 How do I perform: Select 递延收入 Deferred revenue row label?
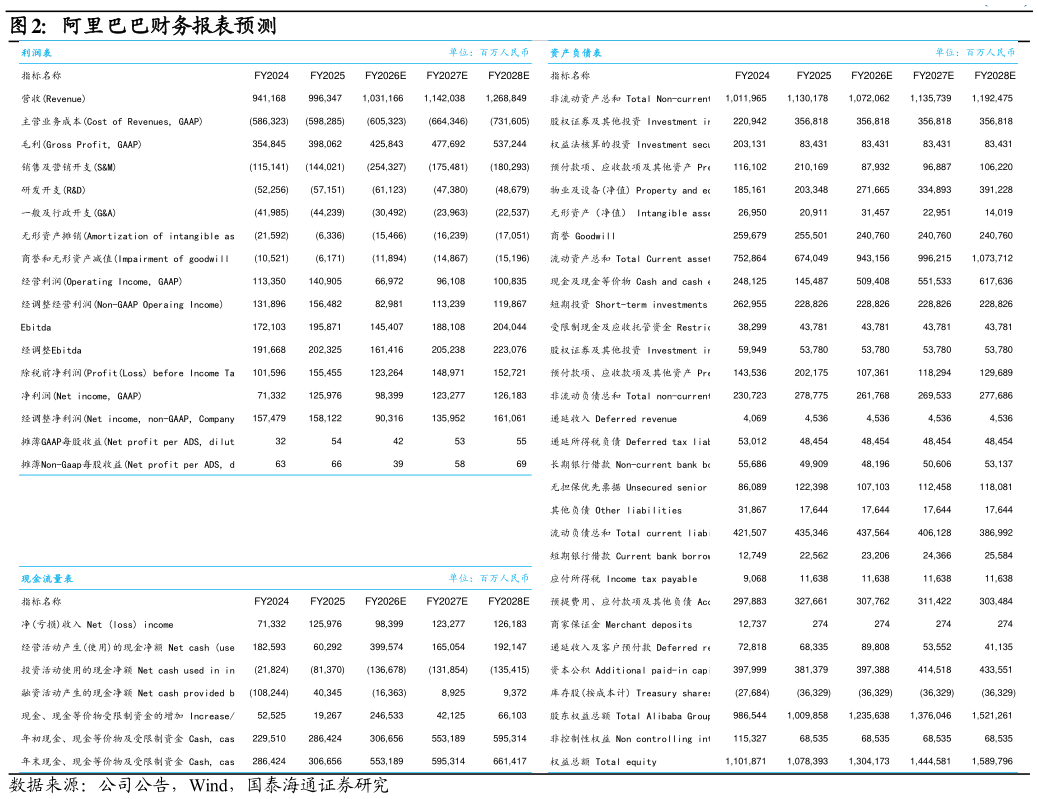coord(614,419)
